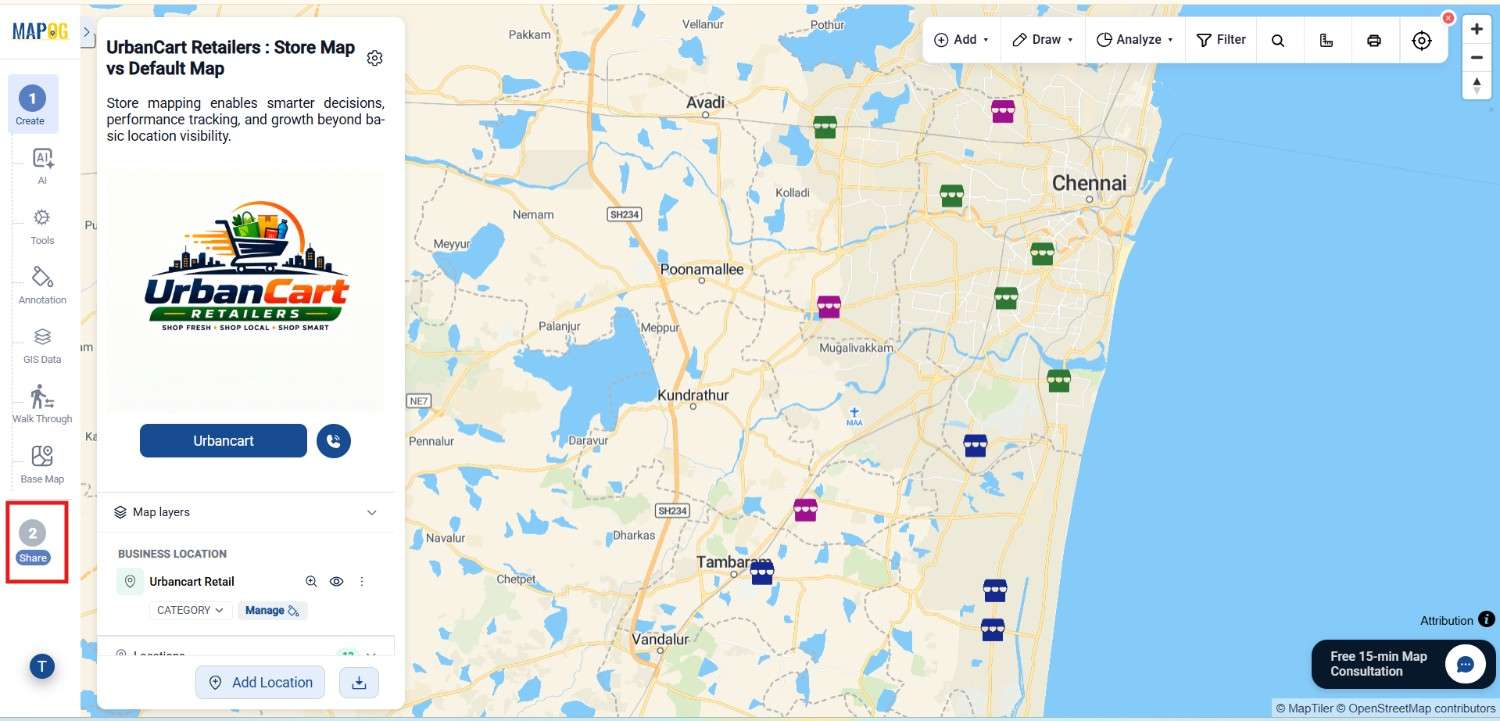
Task: Zoom to the Urbancart Retail layer
Action: (x=311, y=581)
